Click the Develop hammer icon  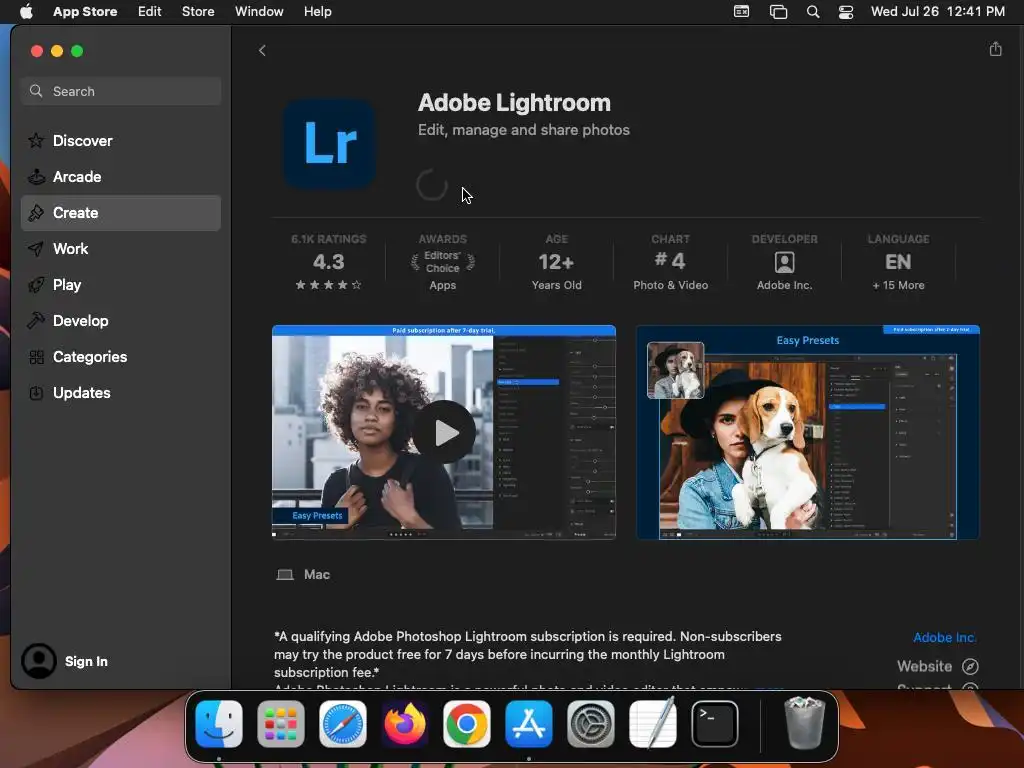[x=36, y=321]
